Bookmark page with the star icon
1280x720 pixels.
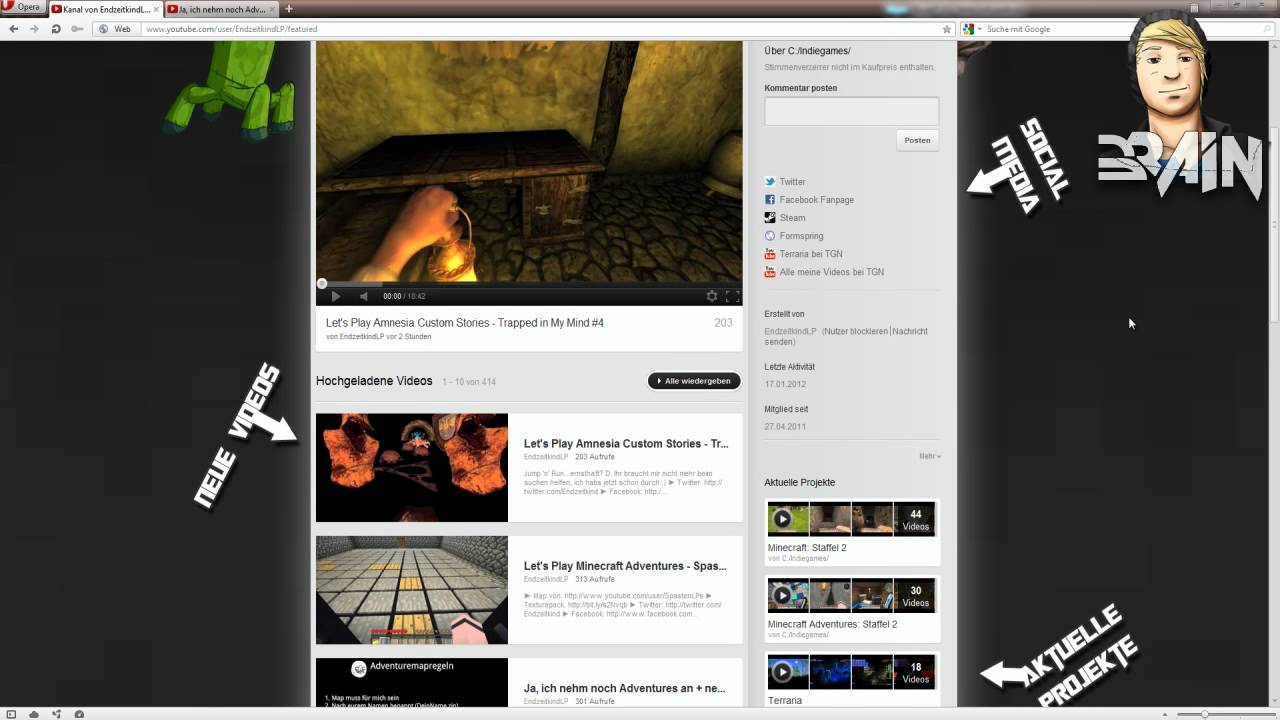click(x=947, y=29)
